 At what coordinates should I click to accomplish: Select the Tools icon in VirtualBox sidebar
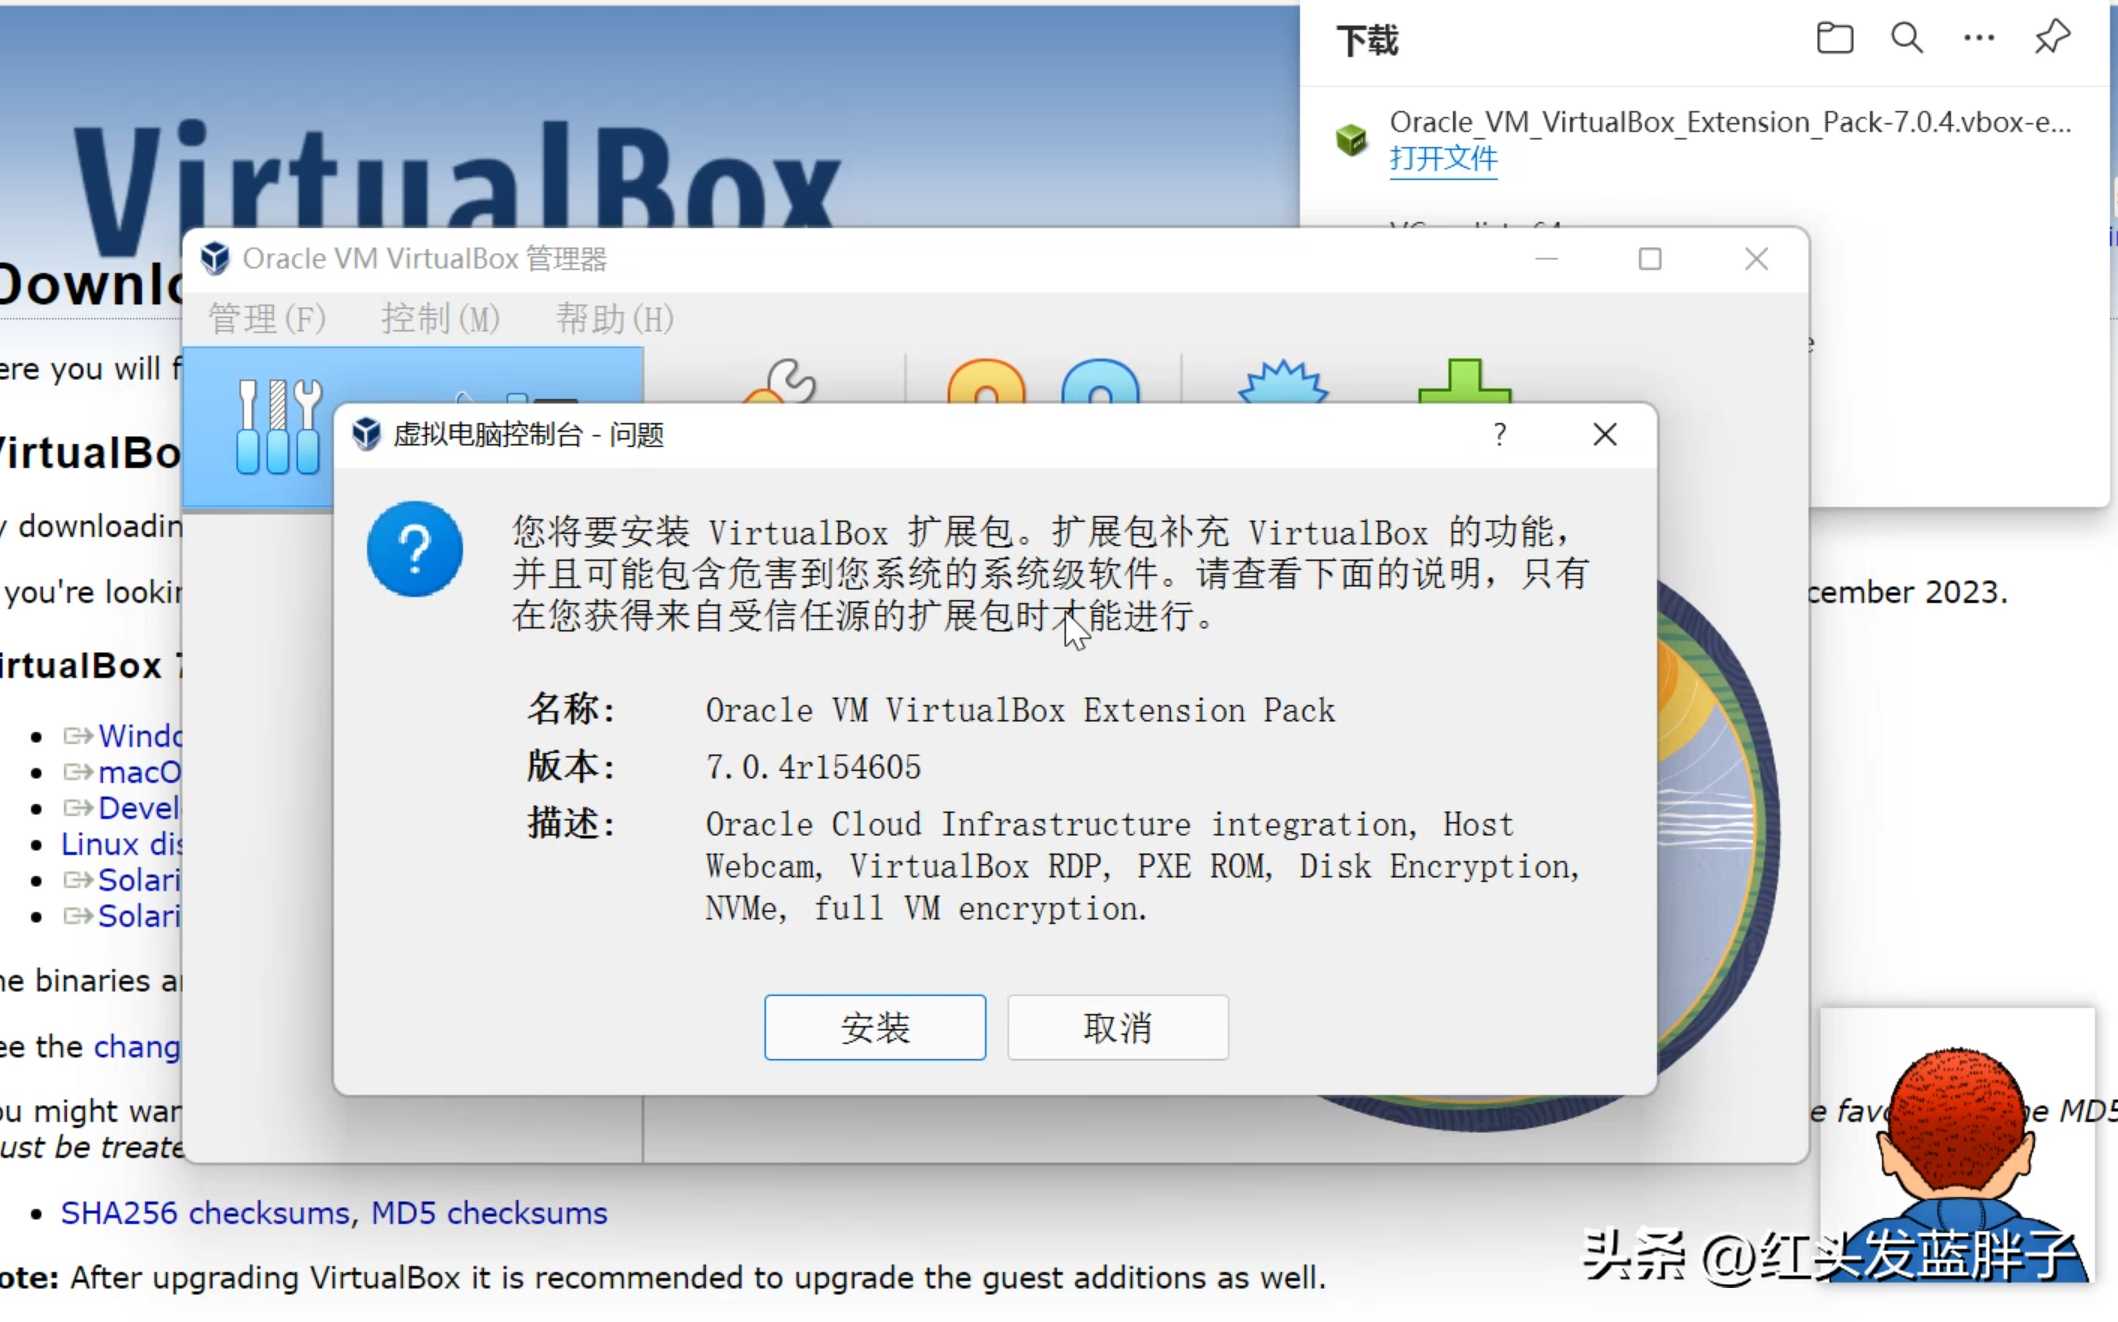(x=279, y=425)
